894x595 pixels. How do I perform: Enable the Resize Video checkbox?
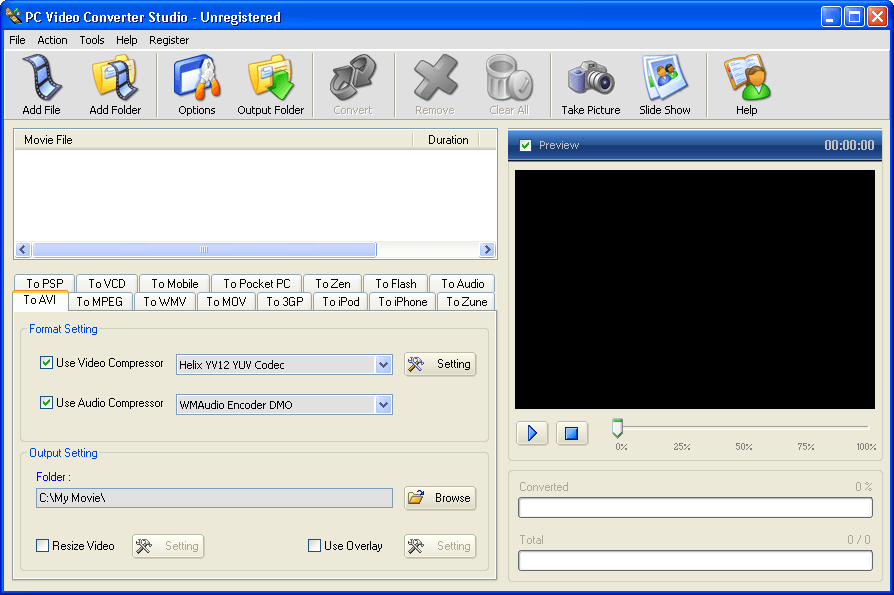tap(42, 545)
